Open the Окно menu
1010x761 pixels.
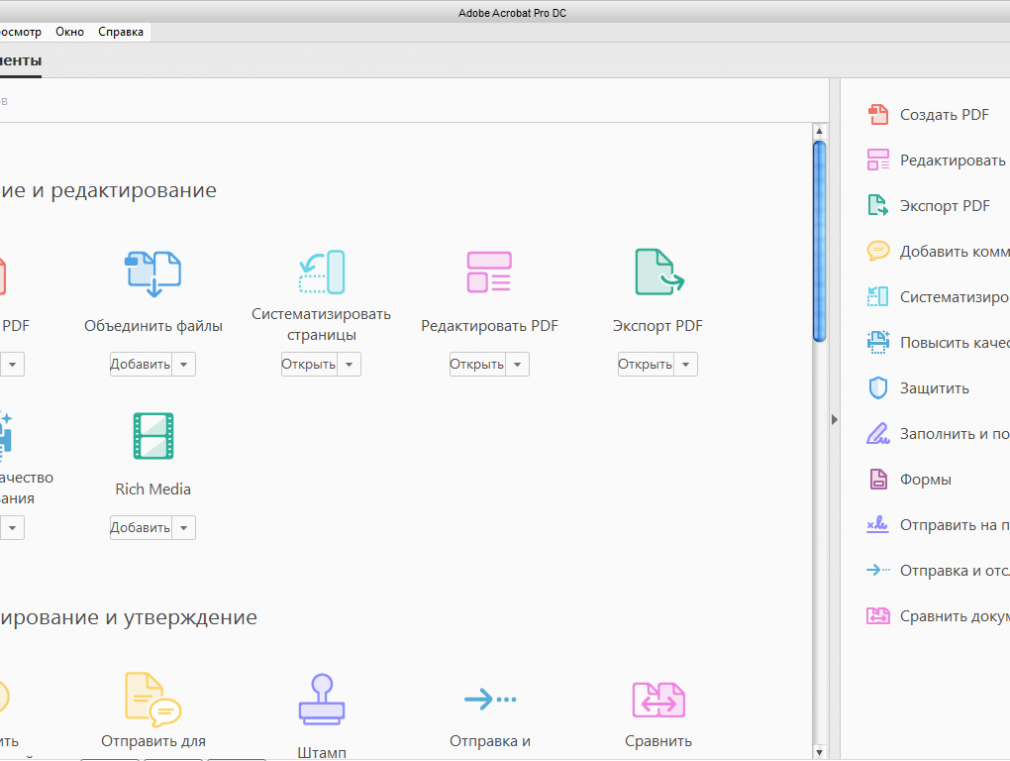coord(70,32)
